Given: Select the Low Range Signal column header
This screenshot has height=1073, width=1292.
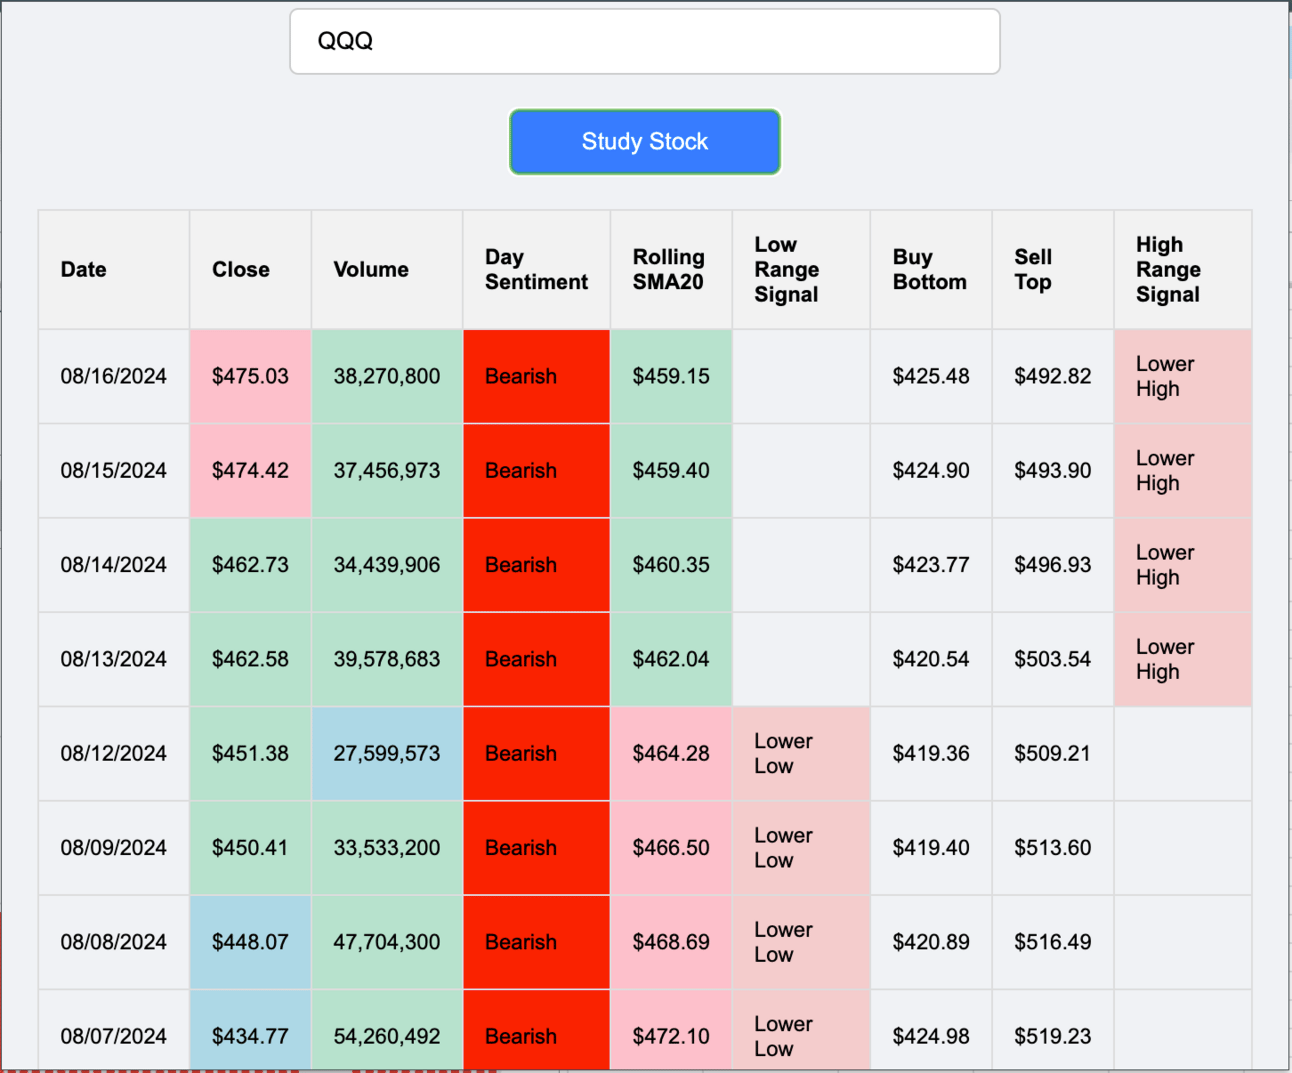Looking at the screenshot, I should 802,270.
